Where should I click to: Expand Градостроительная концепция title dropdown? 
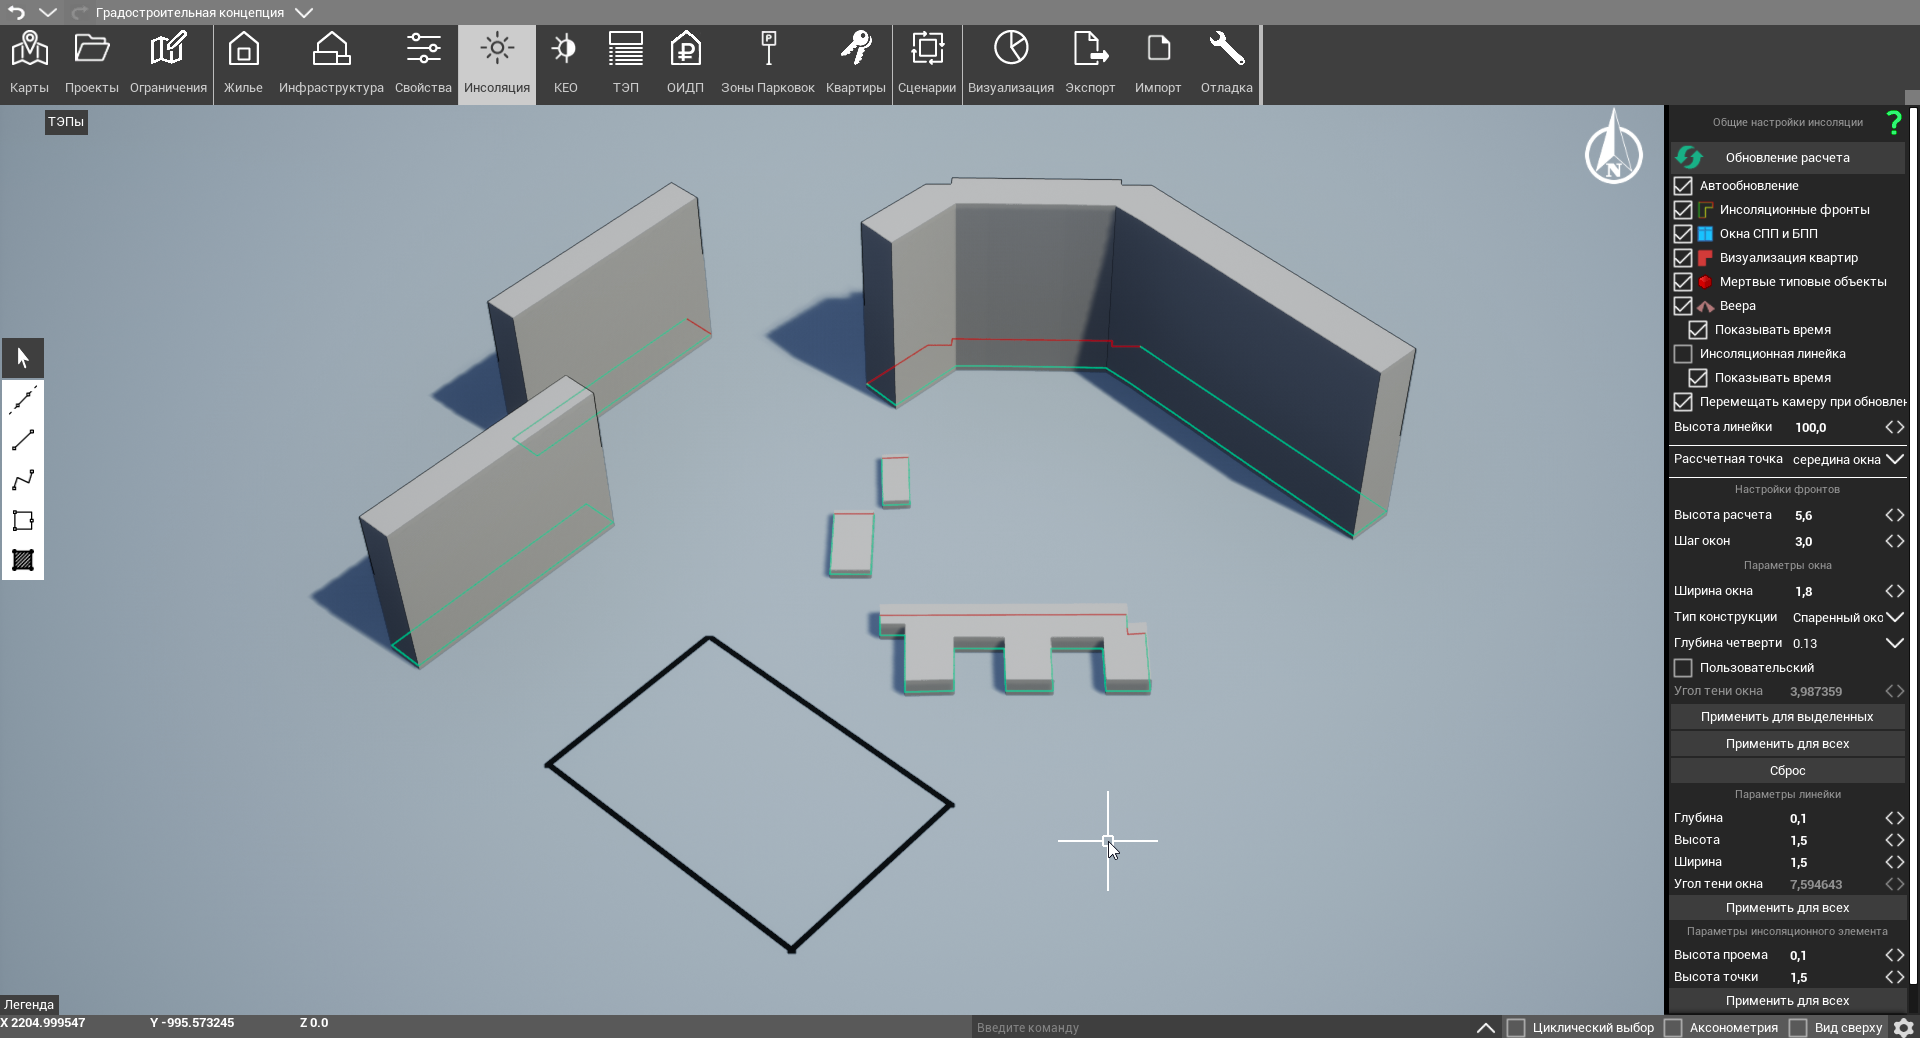click(304, 13)
